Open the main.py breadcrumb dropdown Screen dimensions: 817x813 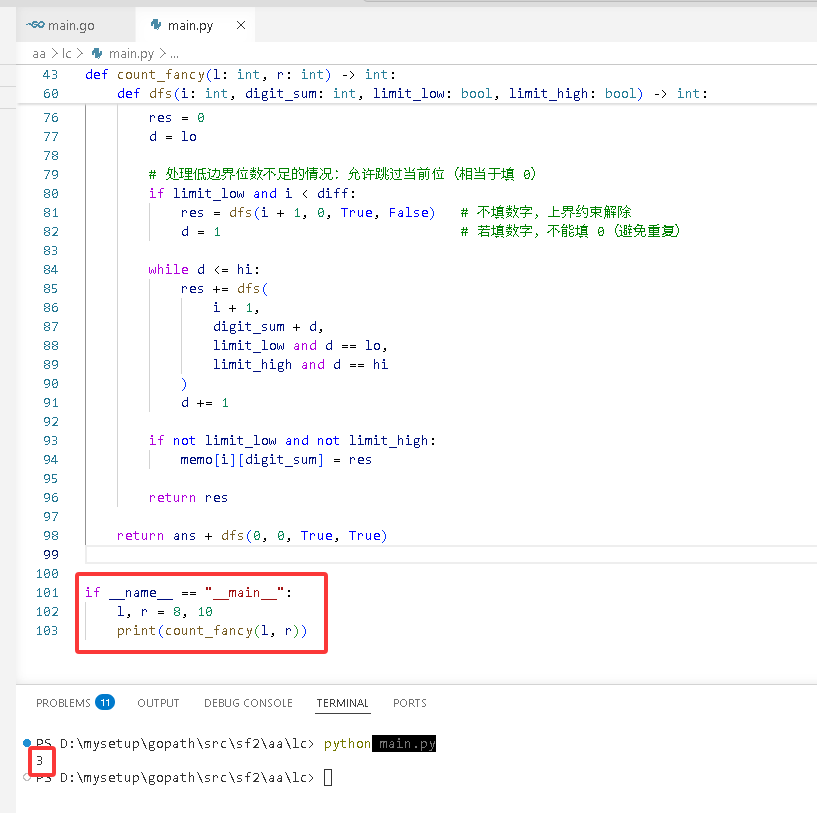tap(131, 54)
